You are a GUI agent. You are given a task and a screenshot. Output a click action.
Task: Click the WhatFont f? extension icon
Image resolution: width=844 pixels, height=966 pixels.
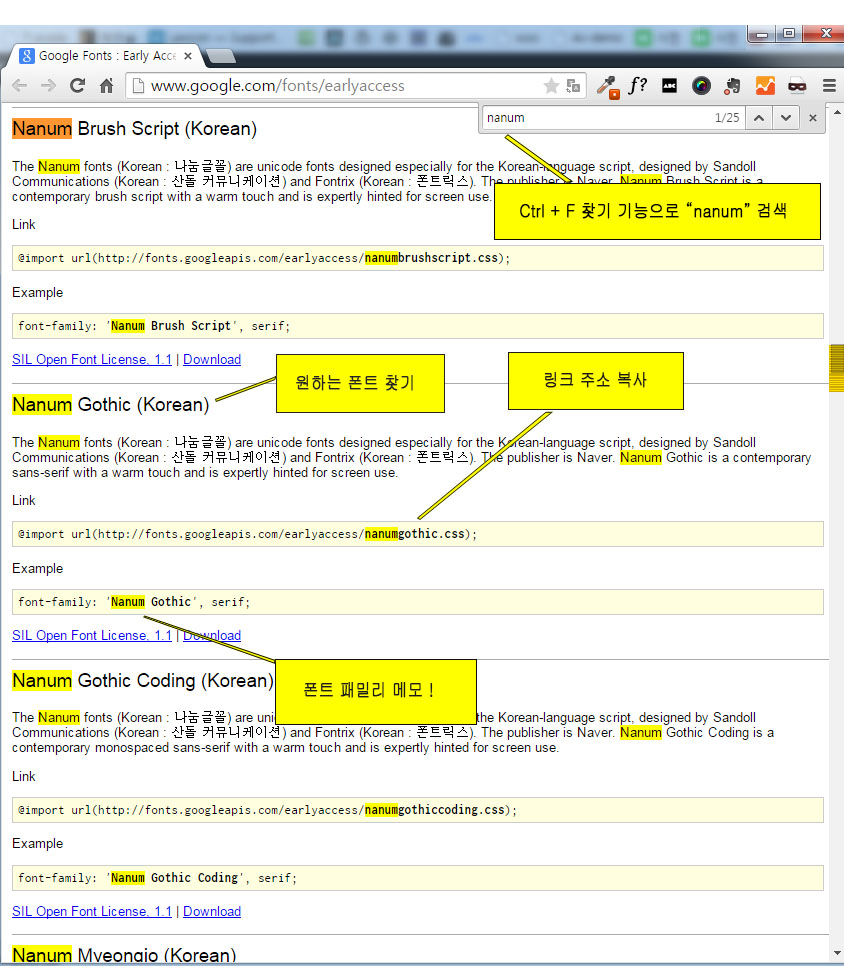637,86
